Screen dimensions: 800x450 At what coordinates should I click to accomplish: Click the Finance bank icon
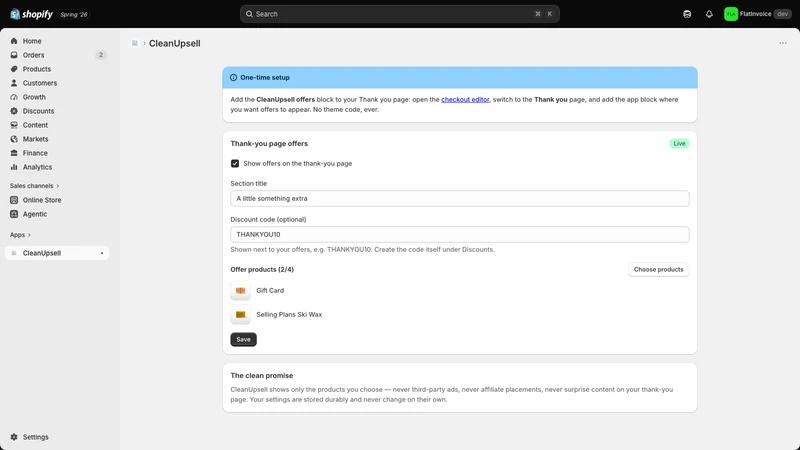(x=14, y=153)
